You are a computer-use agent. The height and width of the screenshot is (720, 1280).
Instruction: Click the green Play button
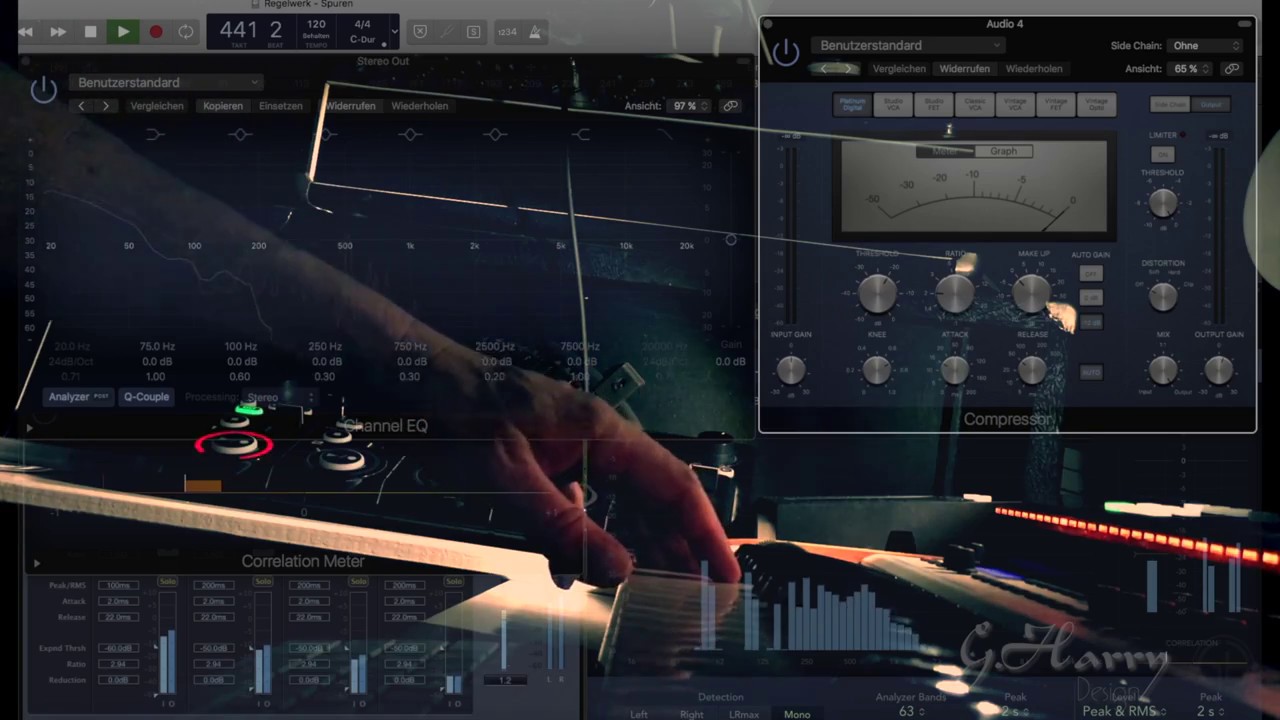pyautogui.click(x=123, y=32)
